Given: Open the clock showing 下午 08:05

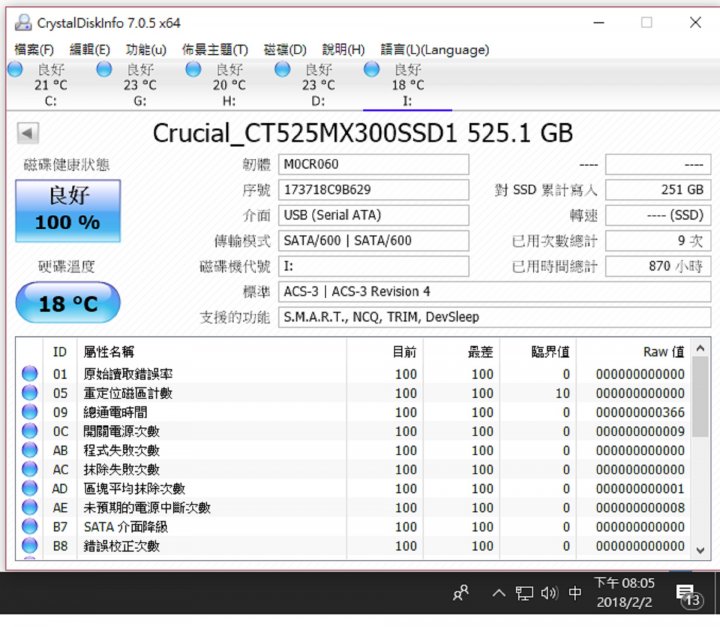Looking at the screenshot, I should pyautogui.click(x=624, y=593).
